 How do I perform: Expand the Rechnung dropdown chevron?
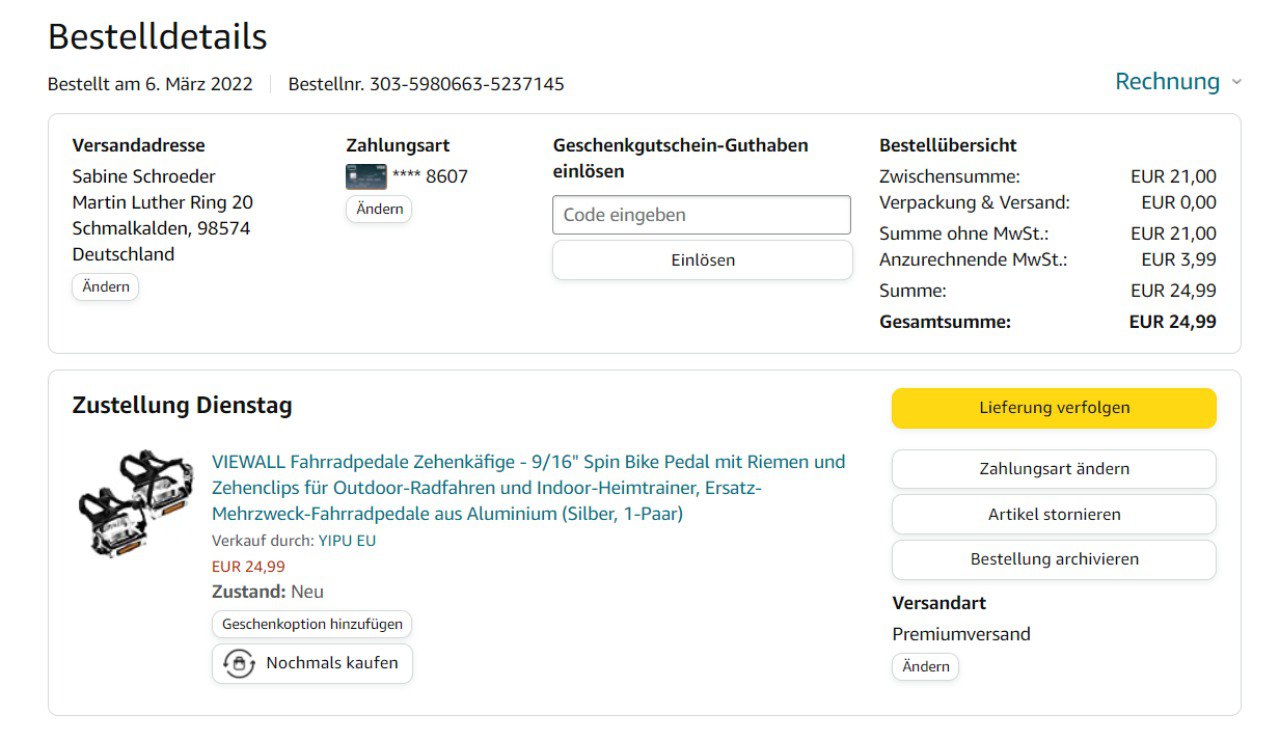point(1237,82)
